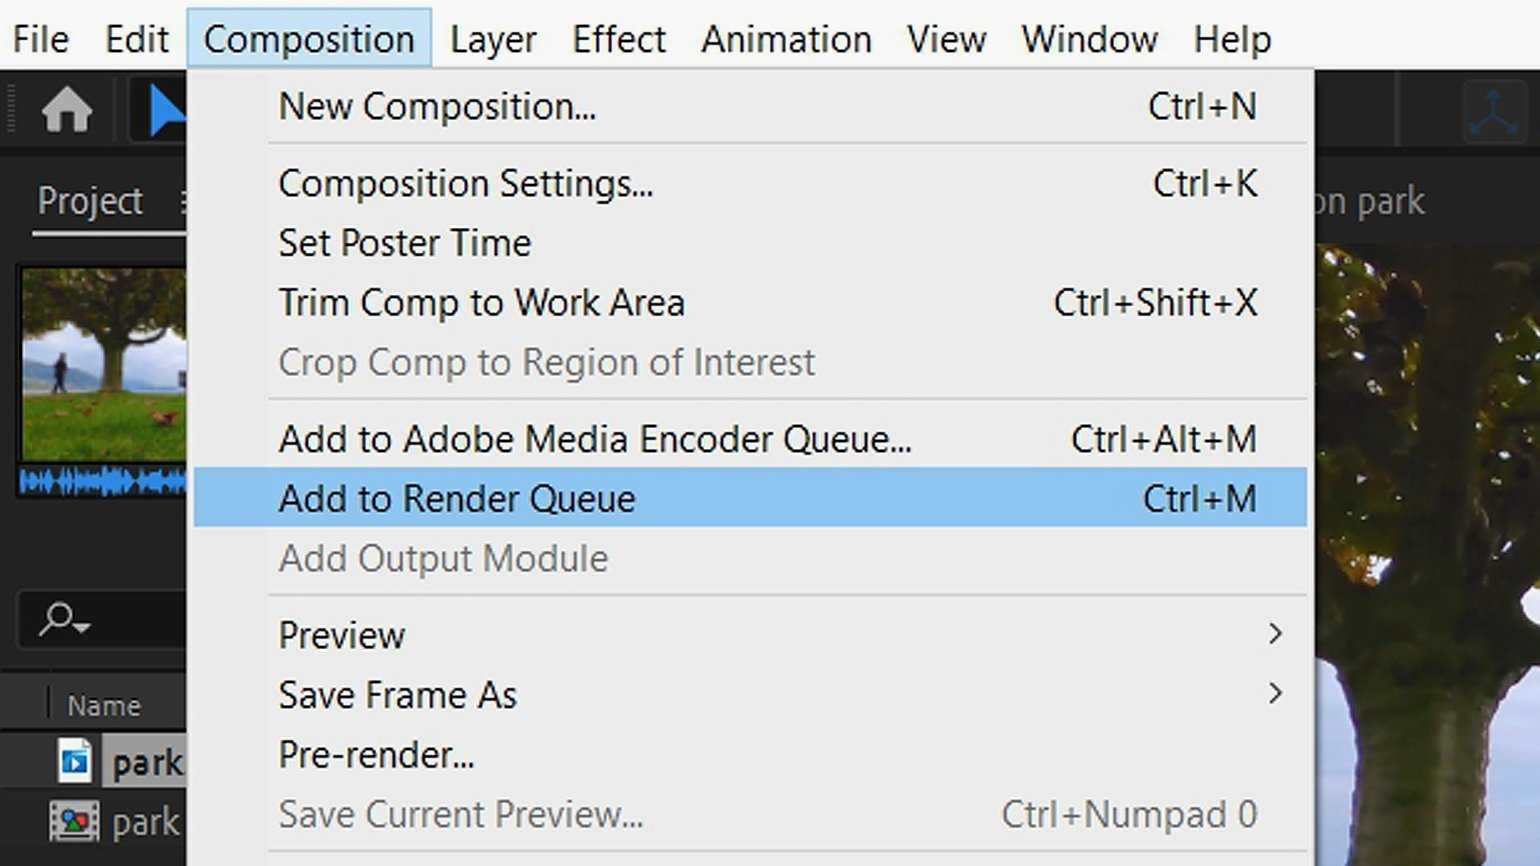Click the search magnifier icon in the Project panel

tap(56, 619)
